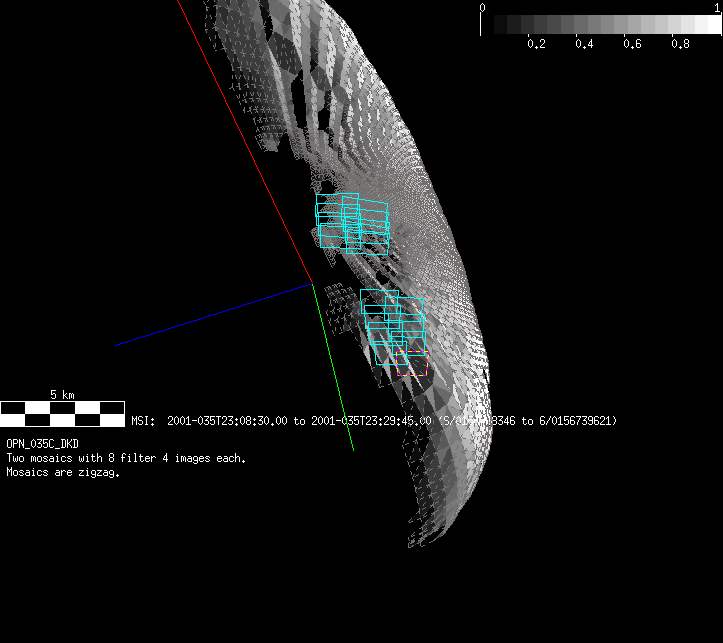Click text 'Two mosaics with 8 filter 4 images each.'

coord(126,458)
